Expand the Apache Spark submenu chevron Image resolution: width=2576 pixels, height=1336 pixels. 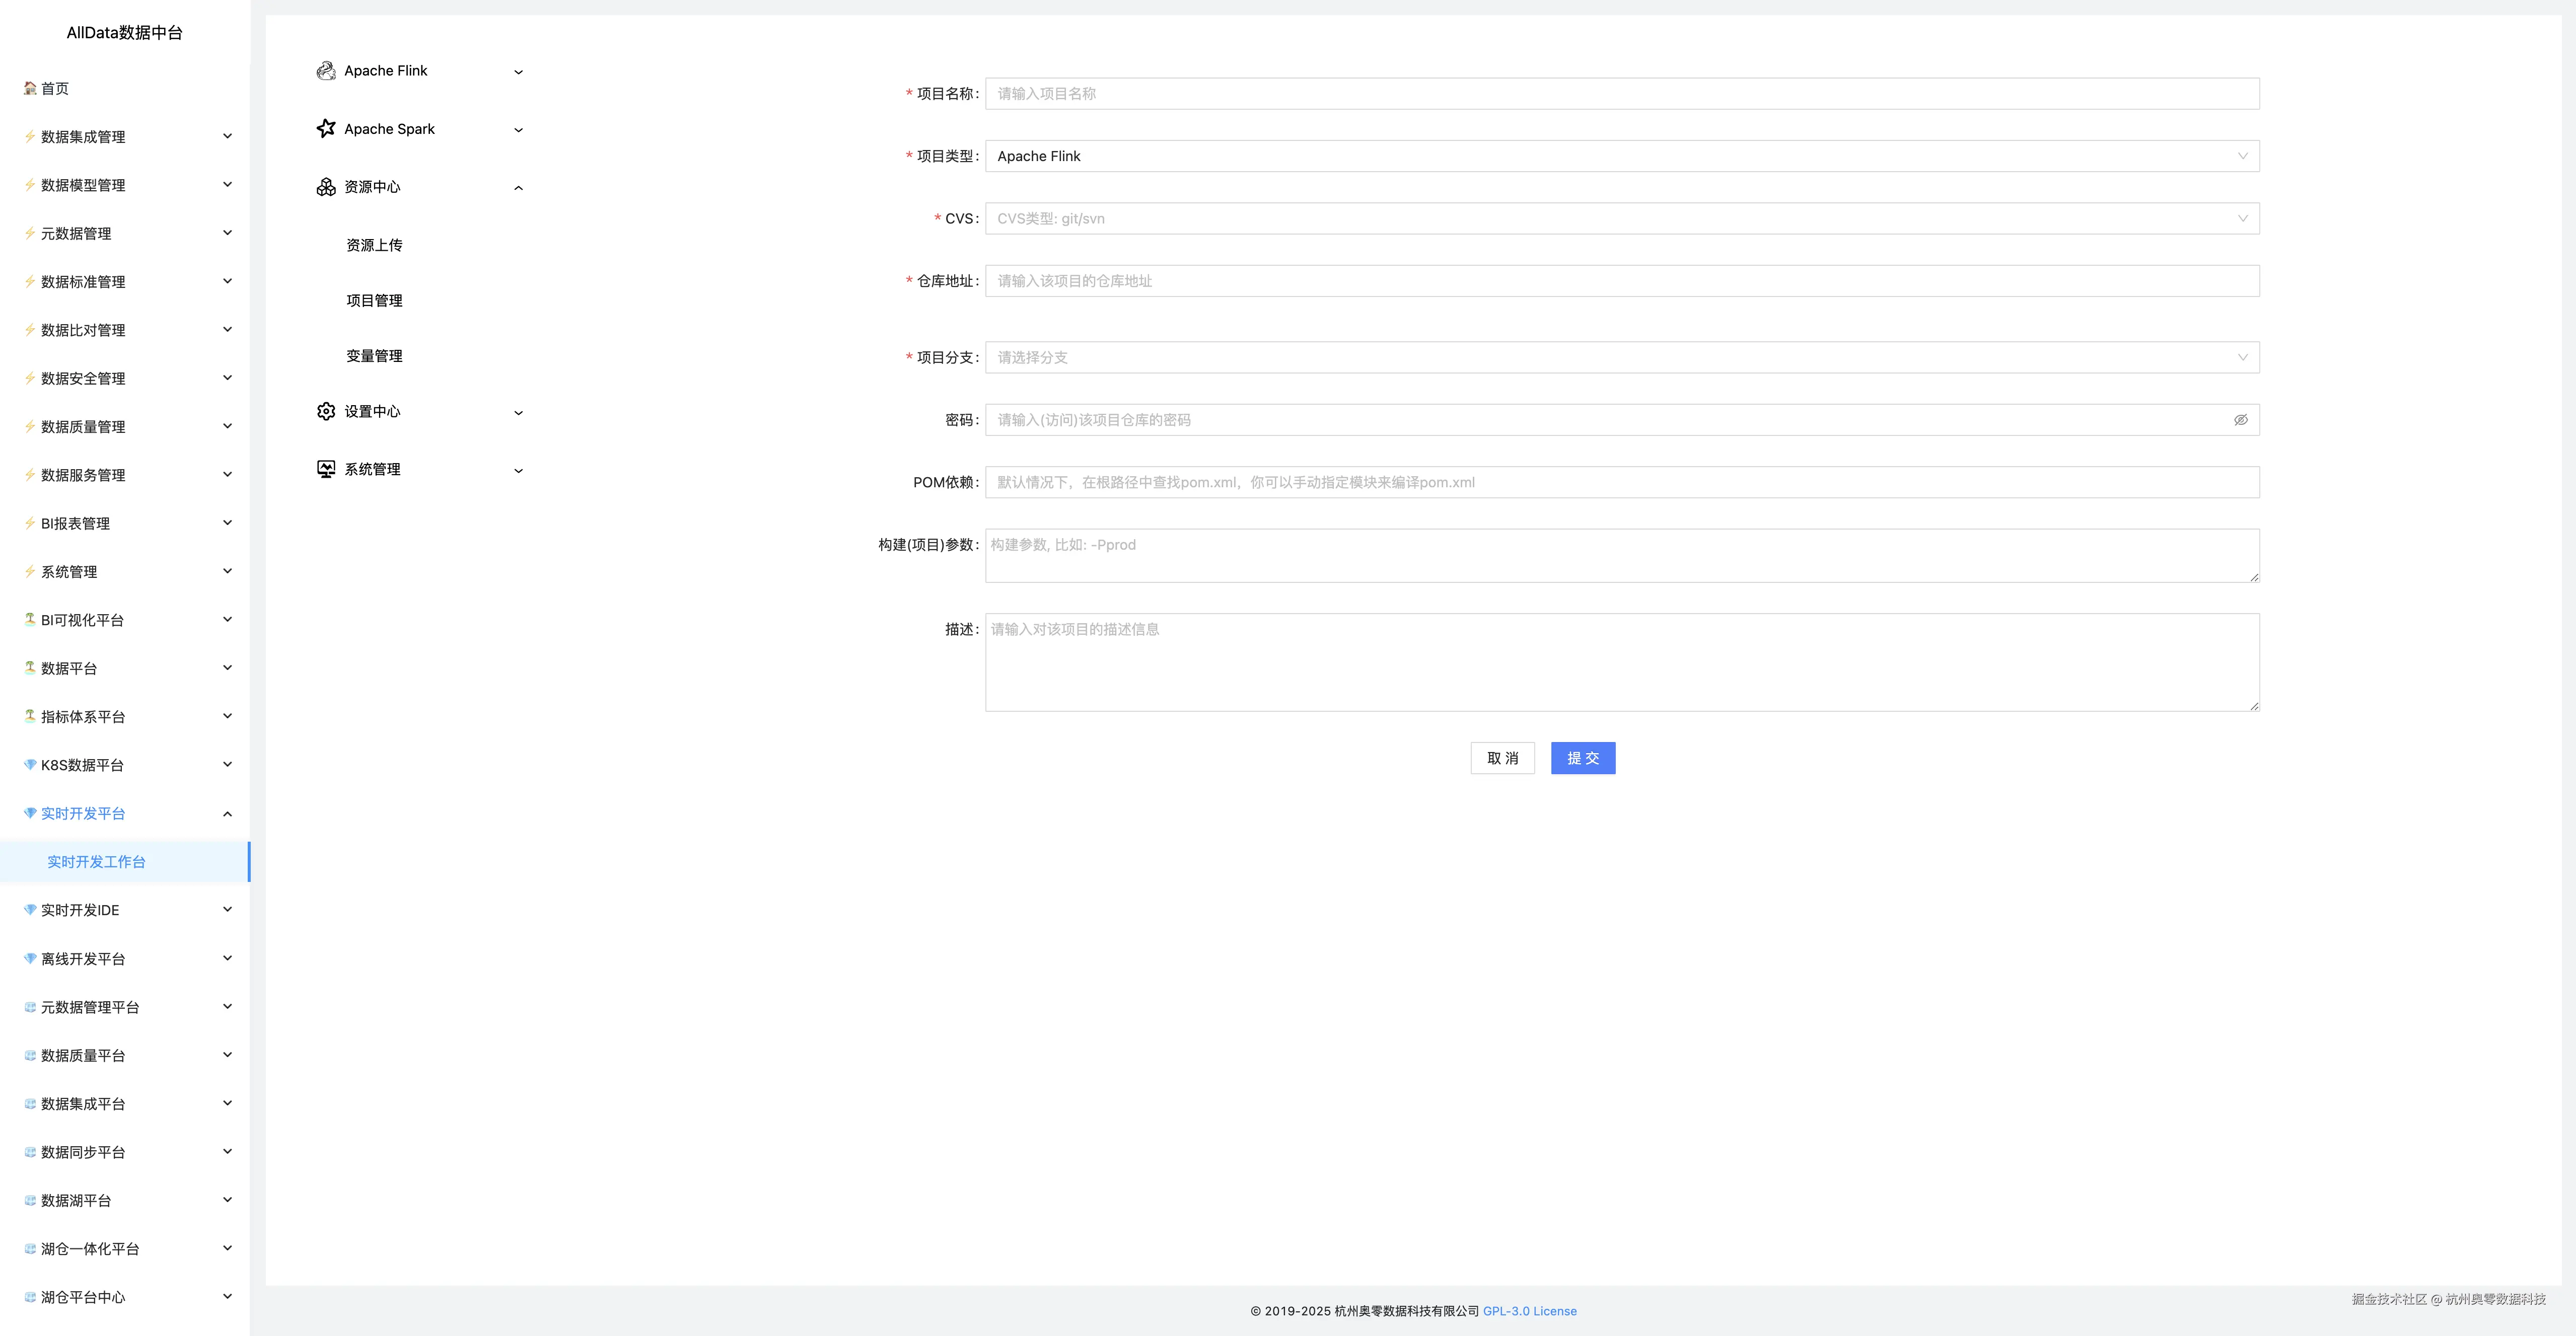coord(518,130)
